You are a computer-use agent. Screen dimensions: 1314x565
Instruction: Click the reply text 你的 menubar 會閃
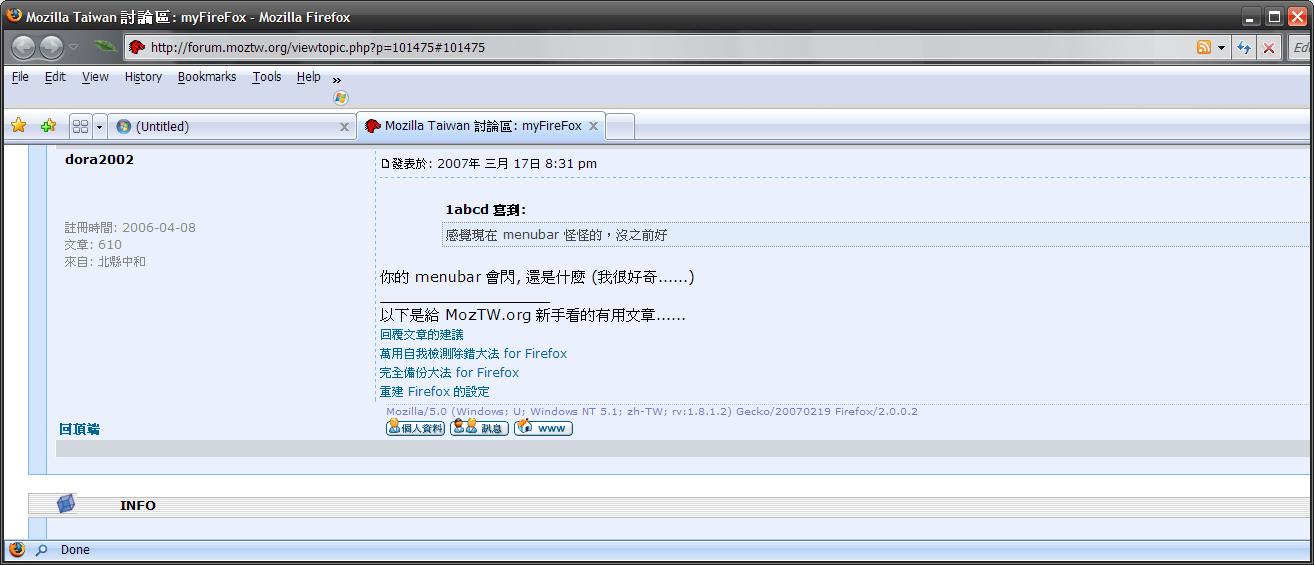tap(537, 277)
